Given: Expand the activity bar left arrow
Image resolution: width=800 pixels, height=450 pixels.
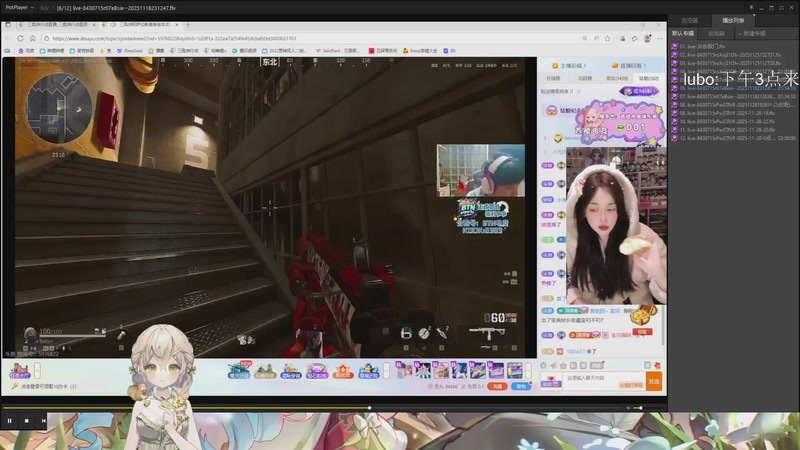Looking at the screenshot, I should coord(386,370).
